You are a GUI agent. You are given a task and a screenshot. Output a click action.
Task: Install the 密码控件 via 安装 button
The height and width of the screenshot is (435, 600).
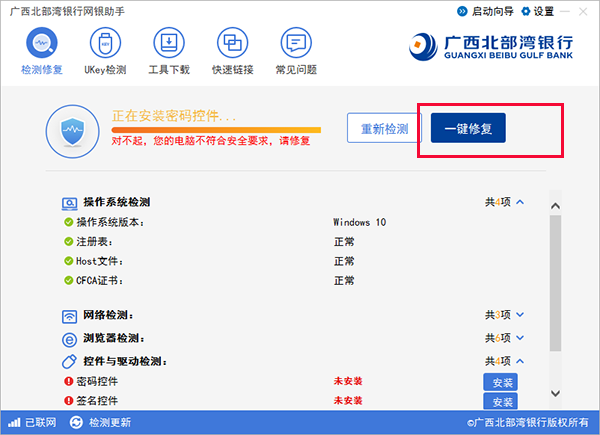click(x=501, y=382)
